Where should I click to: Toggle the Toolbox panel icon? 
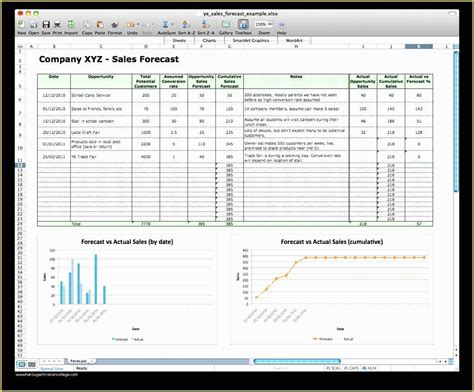[x=243, y=24]
